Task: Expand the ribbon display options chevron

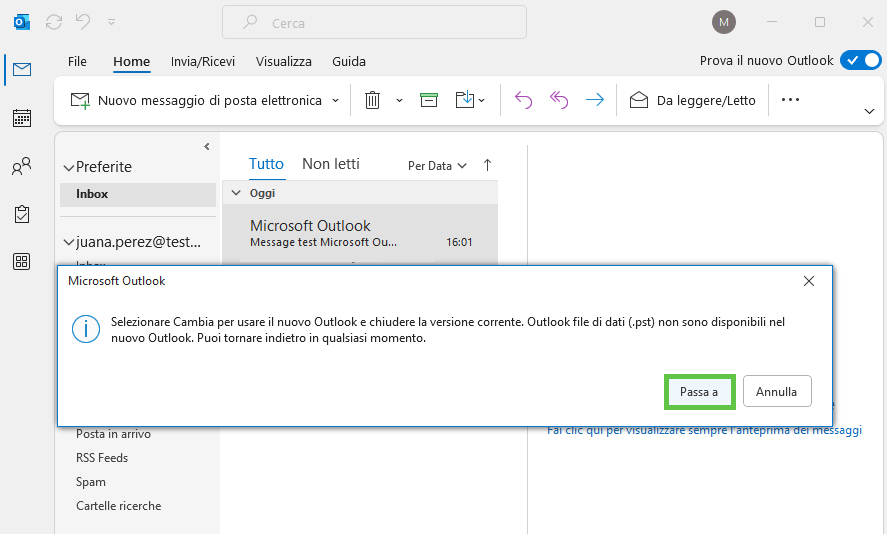Action: point(869,111)
